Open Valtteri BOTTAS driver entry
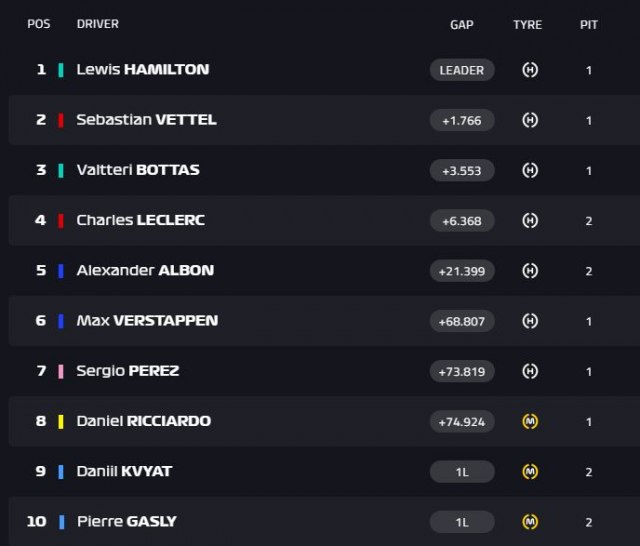640x546 pixels. (x=138, y=170)
